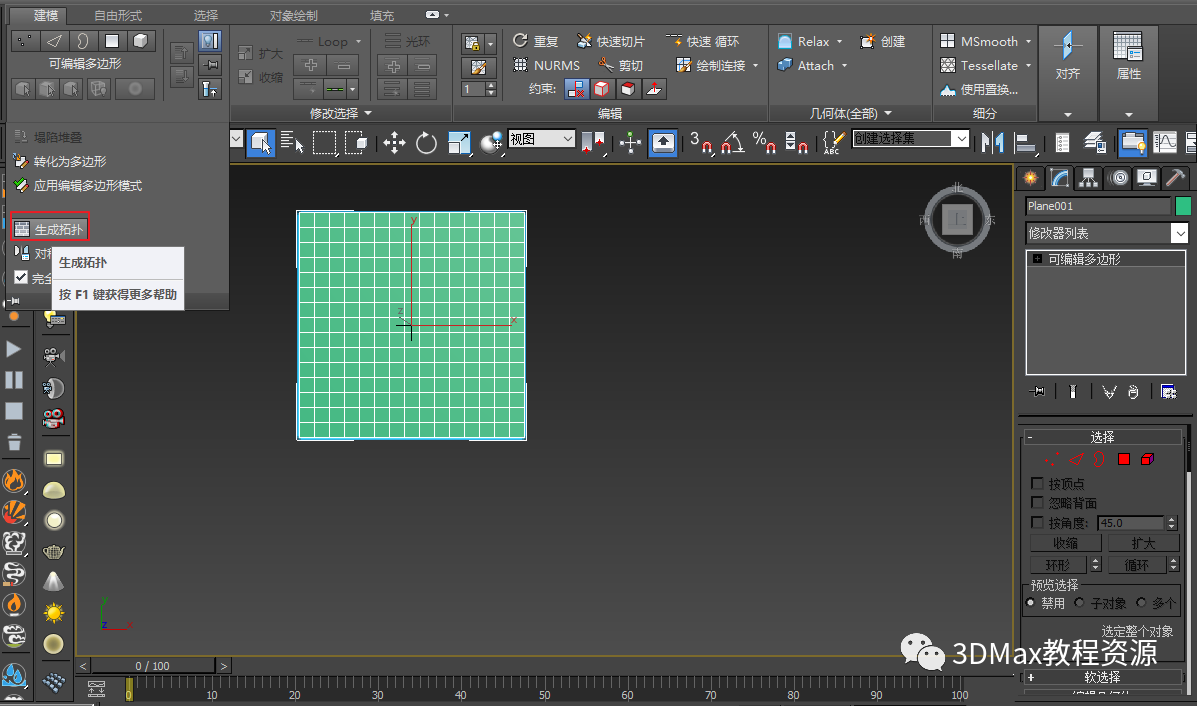Click the Ring button in Selection rollout

pyautogui.click(x=1058, y=565)
